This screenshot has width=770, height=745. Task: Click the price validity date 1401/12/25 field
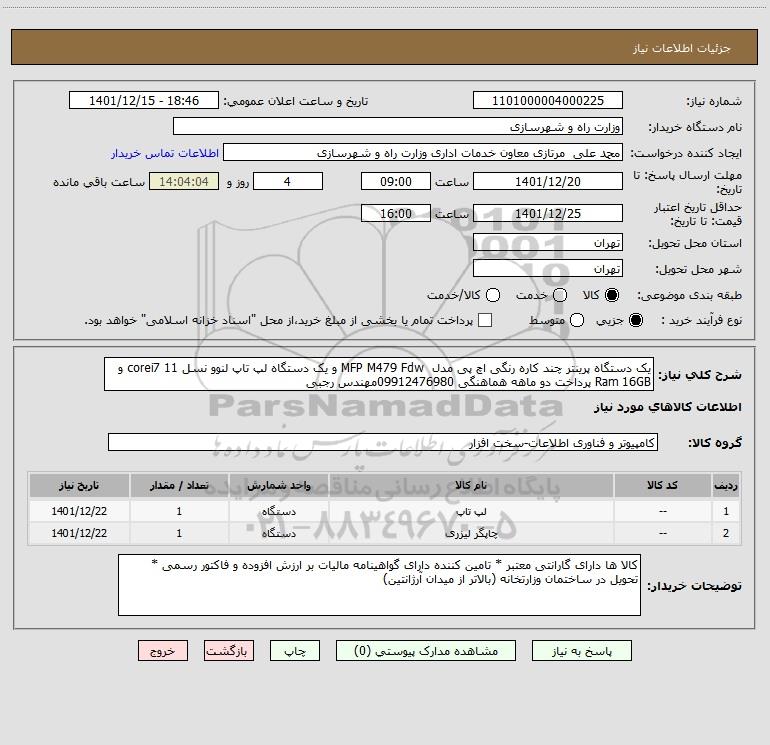(548, 213)
